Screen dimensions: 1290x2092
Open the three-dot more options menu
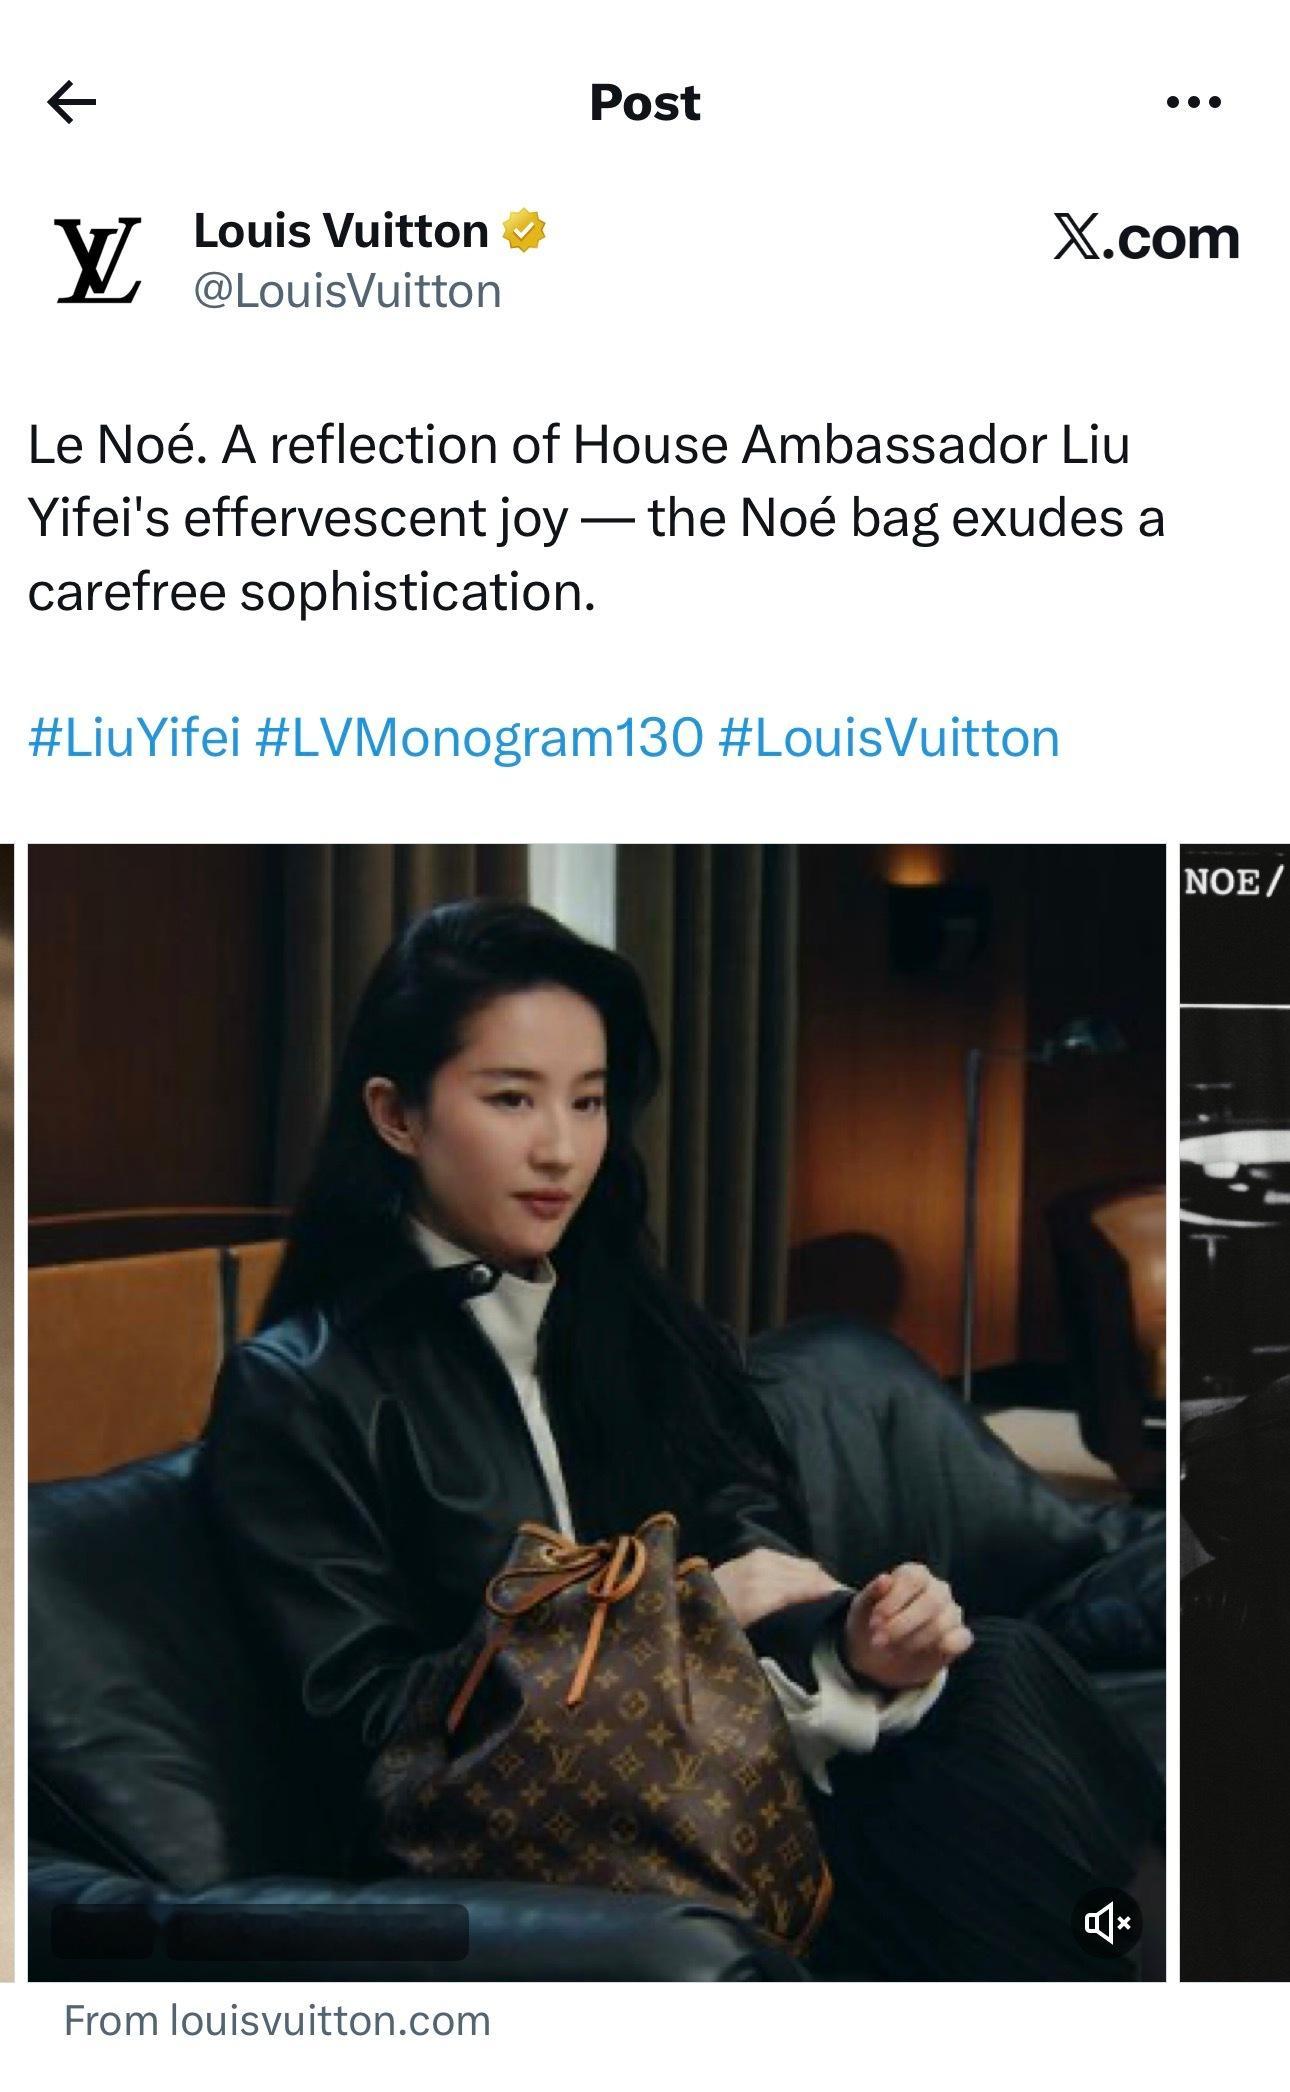click(x=1194, y=102)
